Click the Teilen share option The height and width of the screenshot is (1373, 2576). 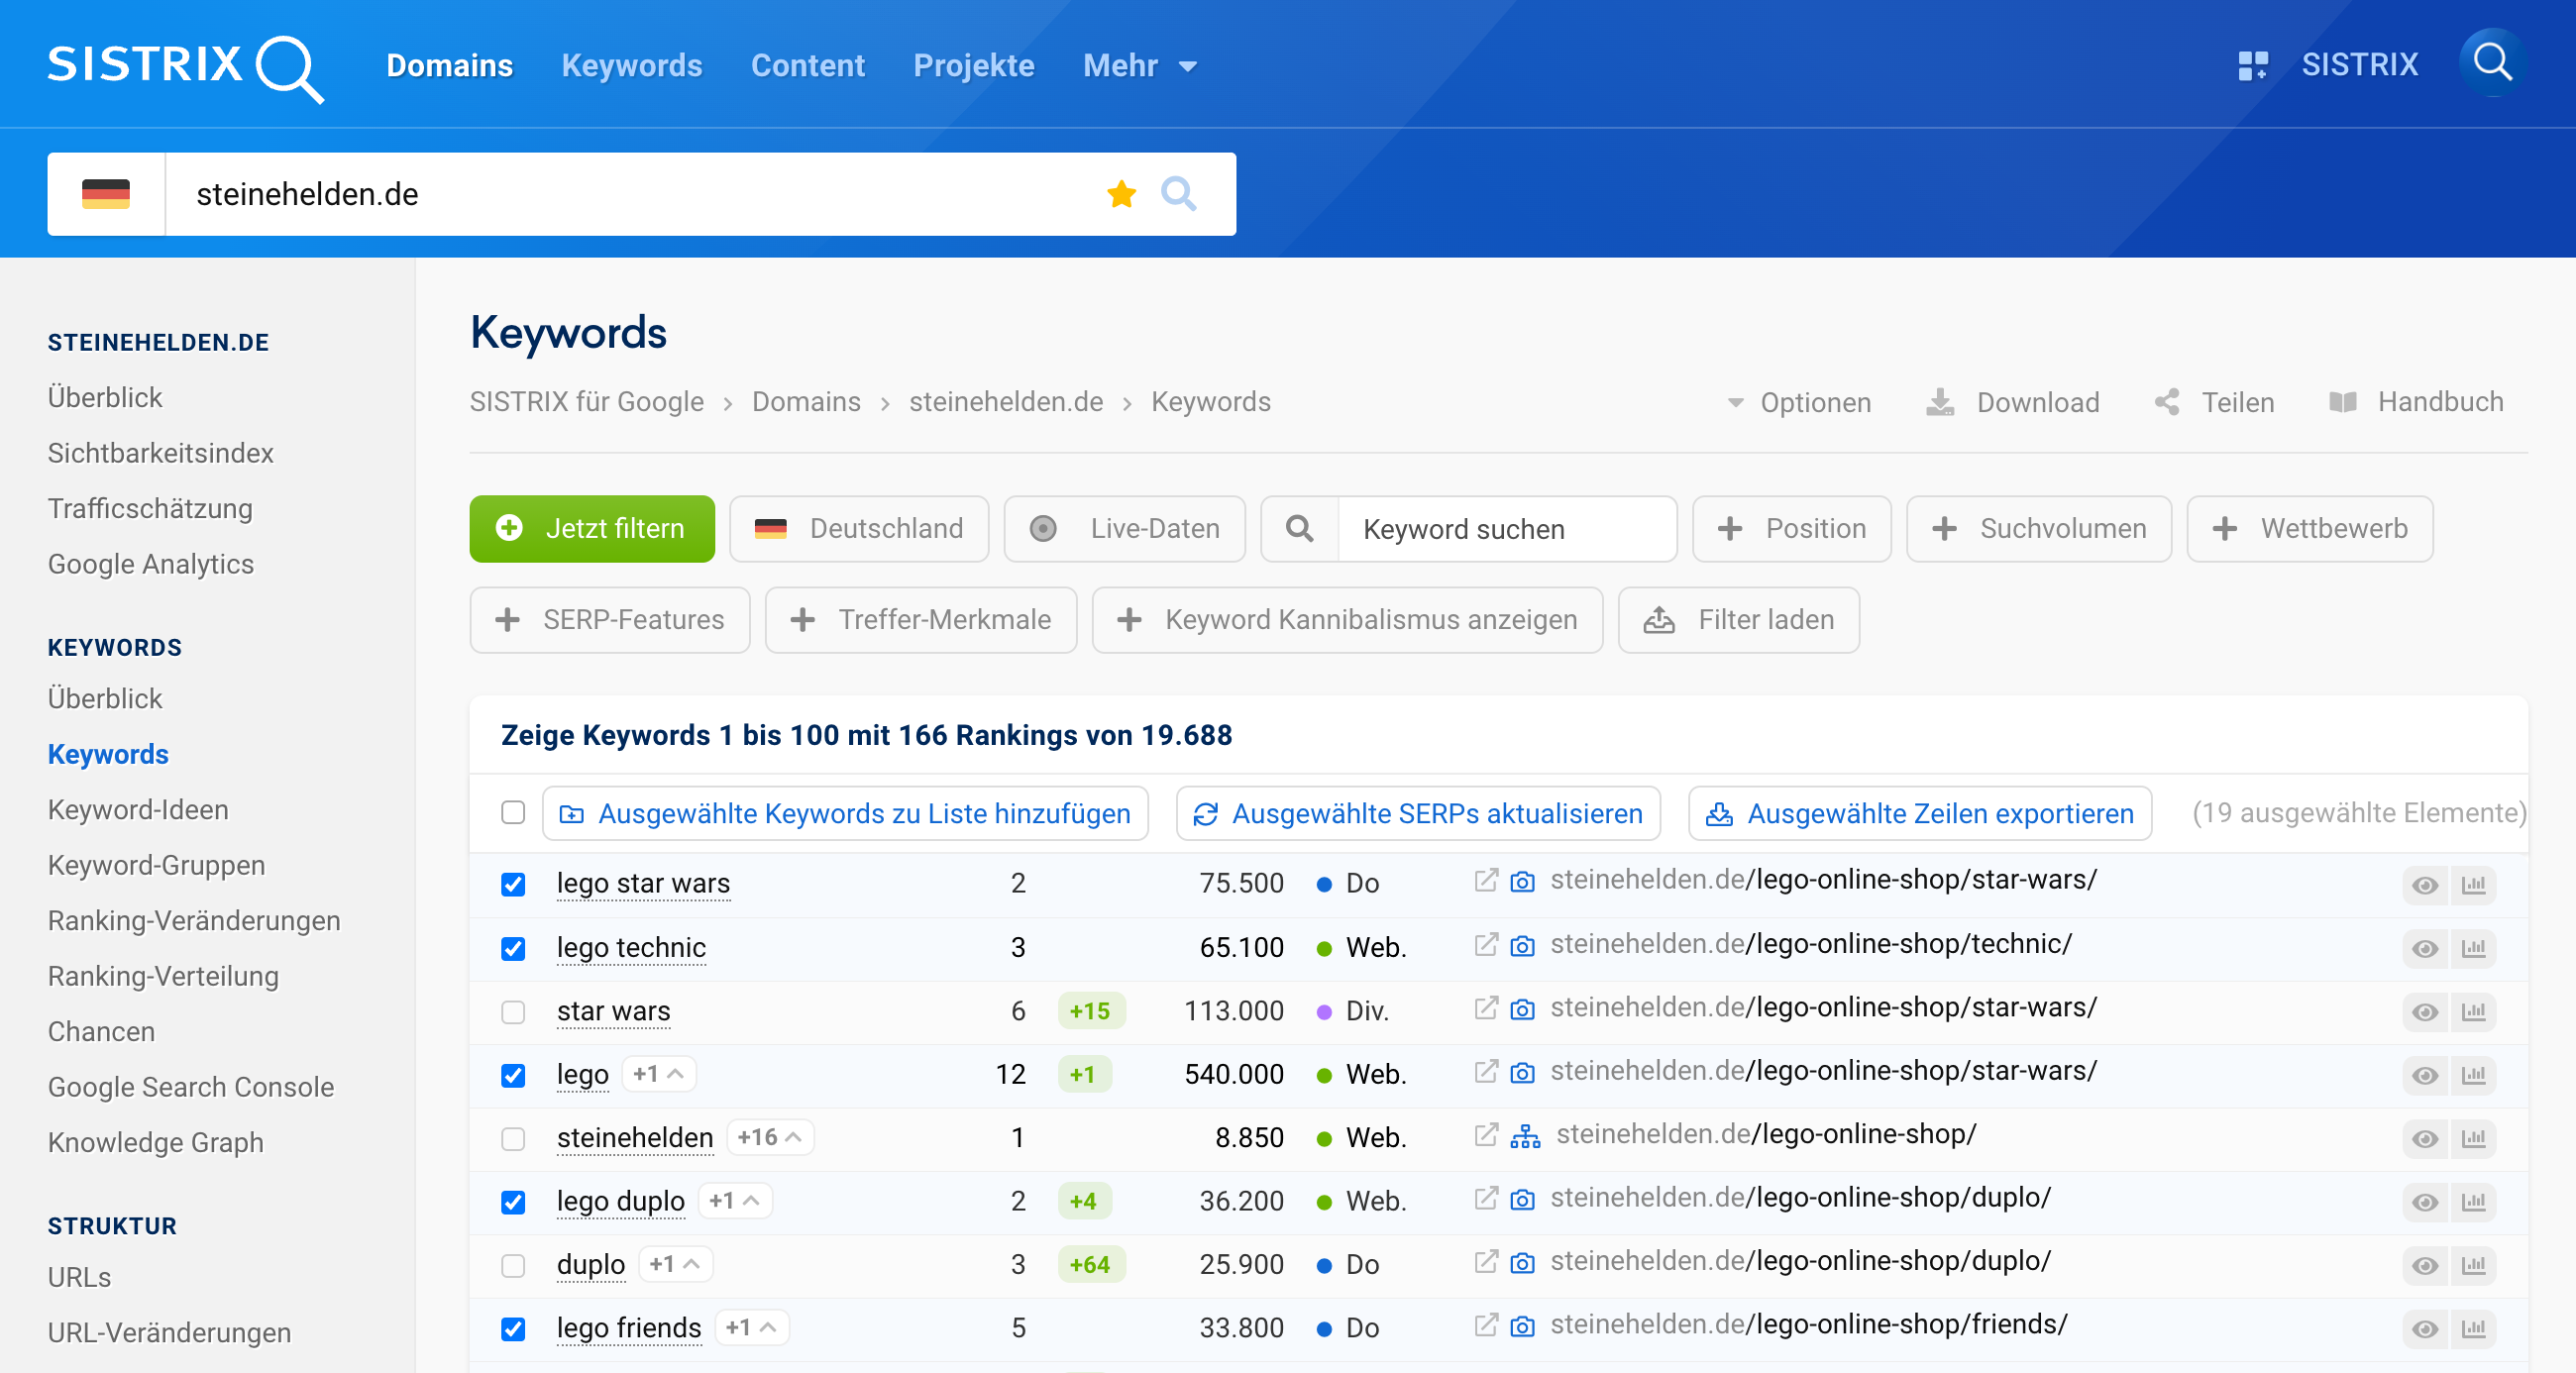(2215, 402)
